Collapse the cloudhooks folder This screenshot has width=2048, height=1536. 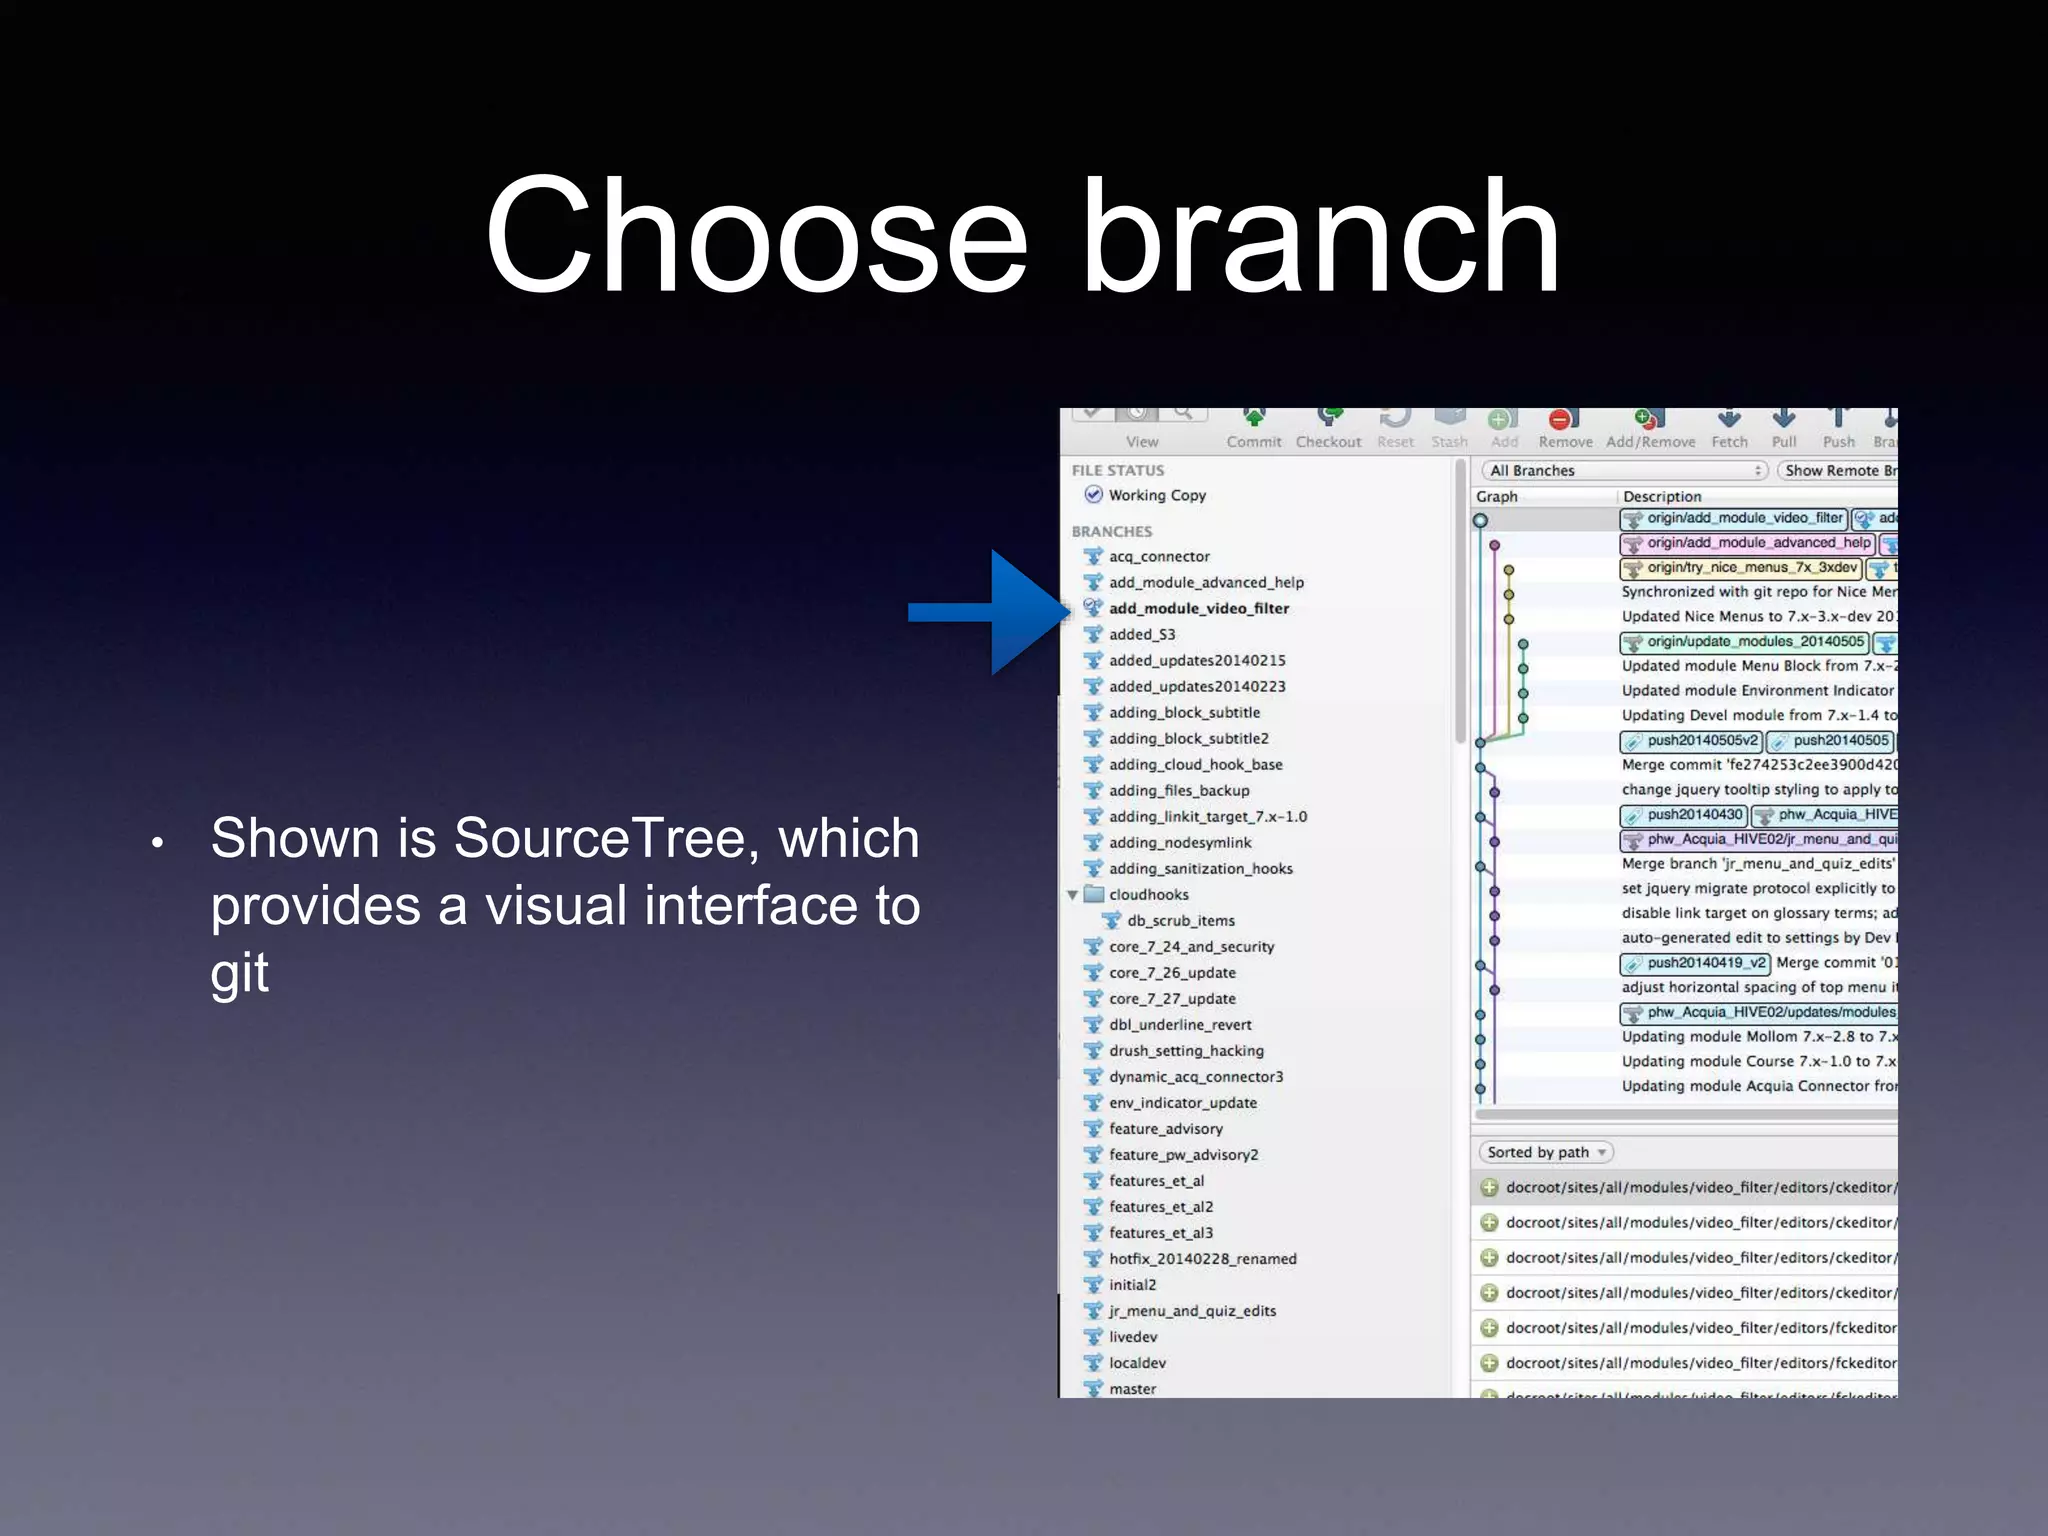click(x=1073, y=895)
